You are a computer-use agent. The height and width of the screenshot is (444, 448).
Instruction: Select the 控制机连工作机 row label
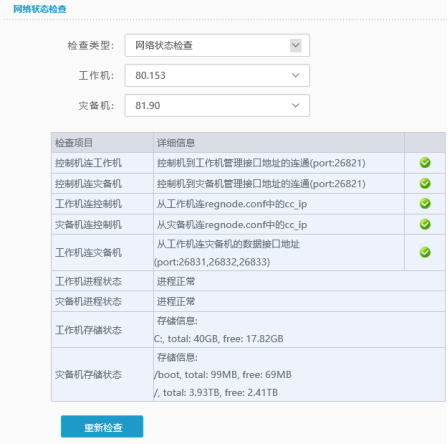[x=88, y=163]
